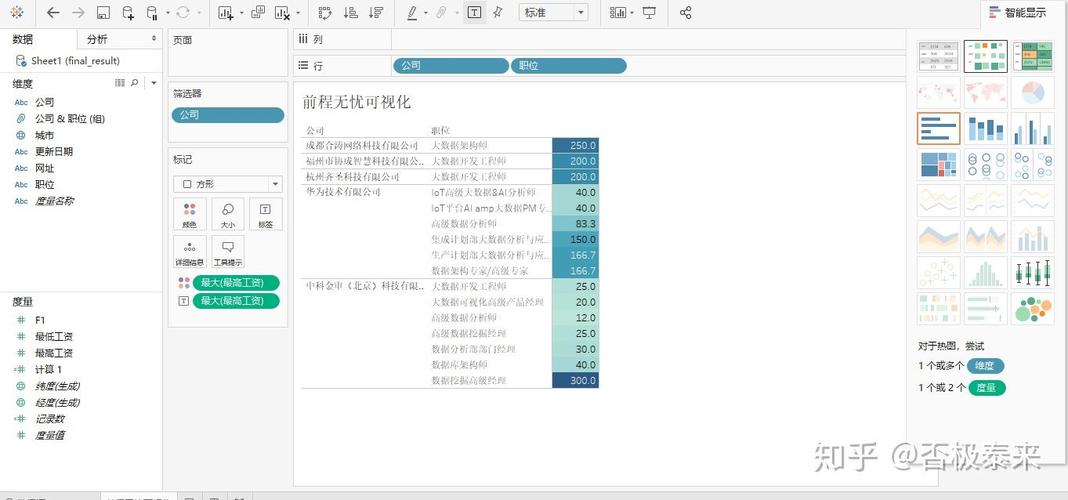Sort ascending toolbar icon
Screen dimensions: 1068x500
(x=350, y=12)
